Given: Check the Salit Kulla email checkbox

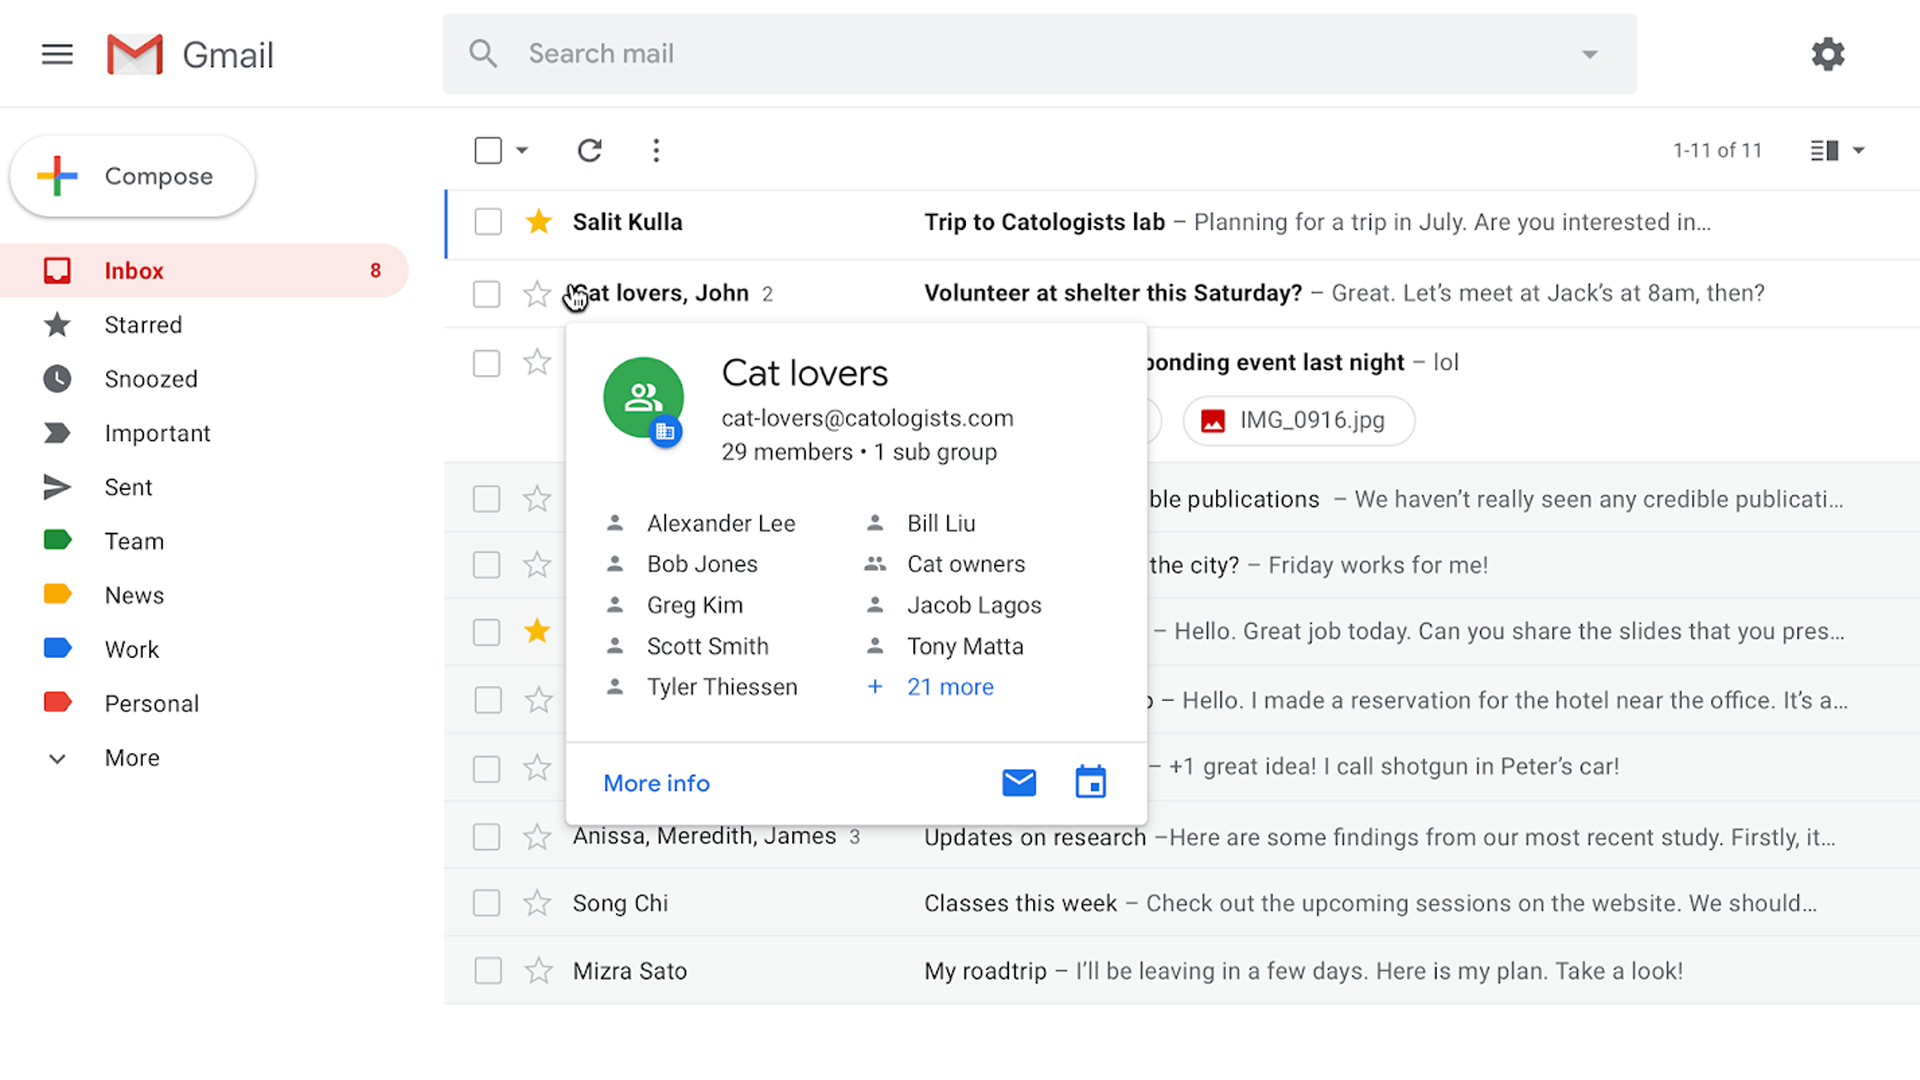Looking at the screenshot, I should (x=485, y=222).
